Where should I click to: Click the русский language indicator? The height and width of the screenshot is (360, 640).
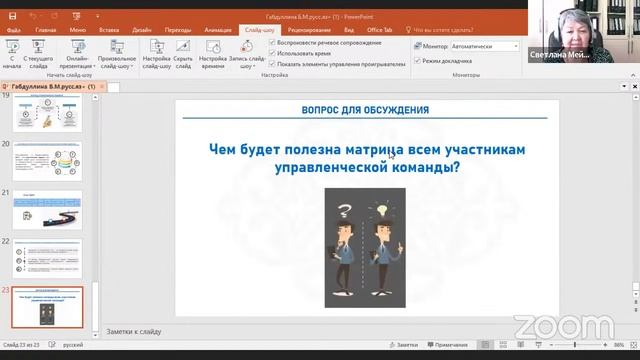(x=73, y=345)
